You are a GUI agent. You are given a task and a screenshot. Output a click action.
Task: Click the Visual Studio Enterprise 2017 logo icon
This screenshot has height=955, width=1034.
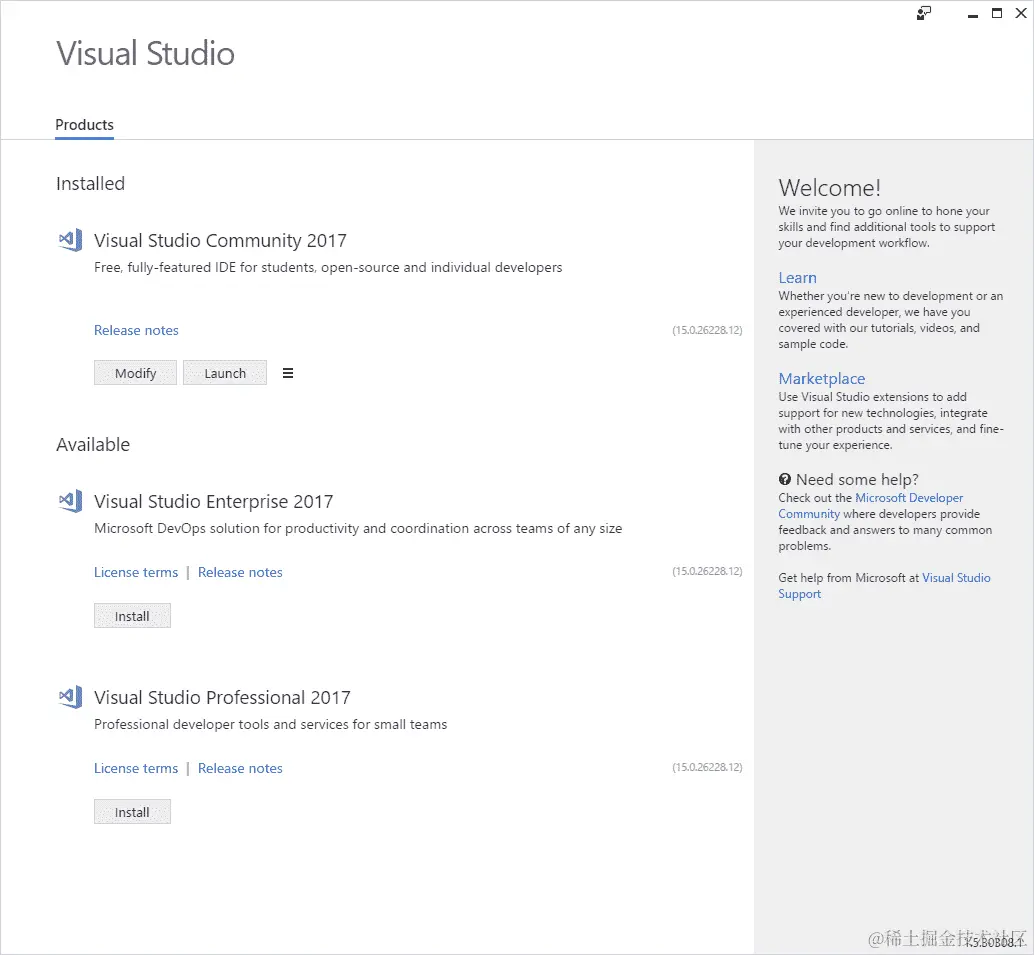[71, 501]
